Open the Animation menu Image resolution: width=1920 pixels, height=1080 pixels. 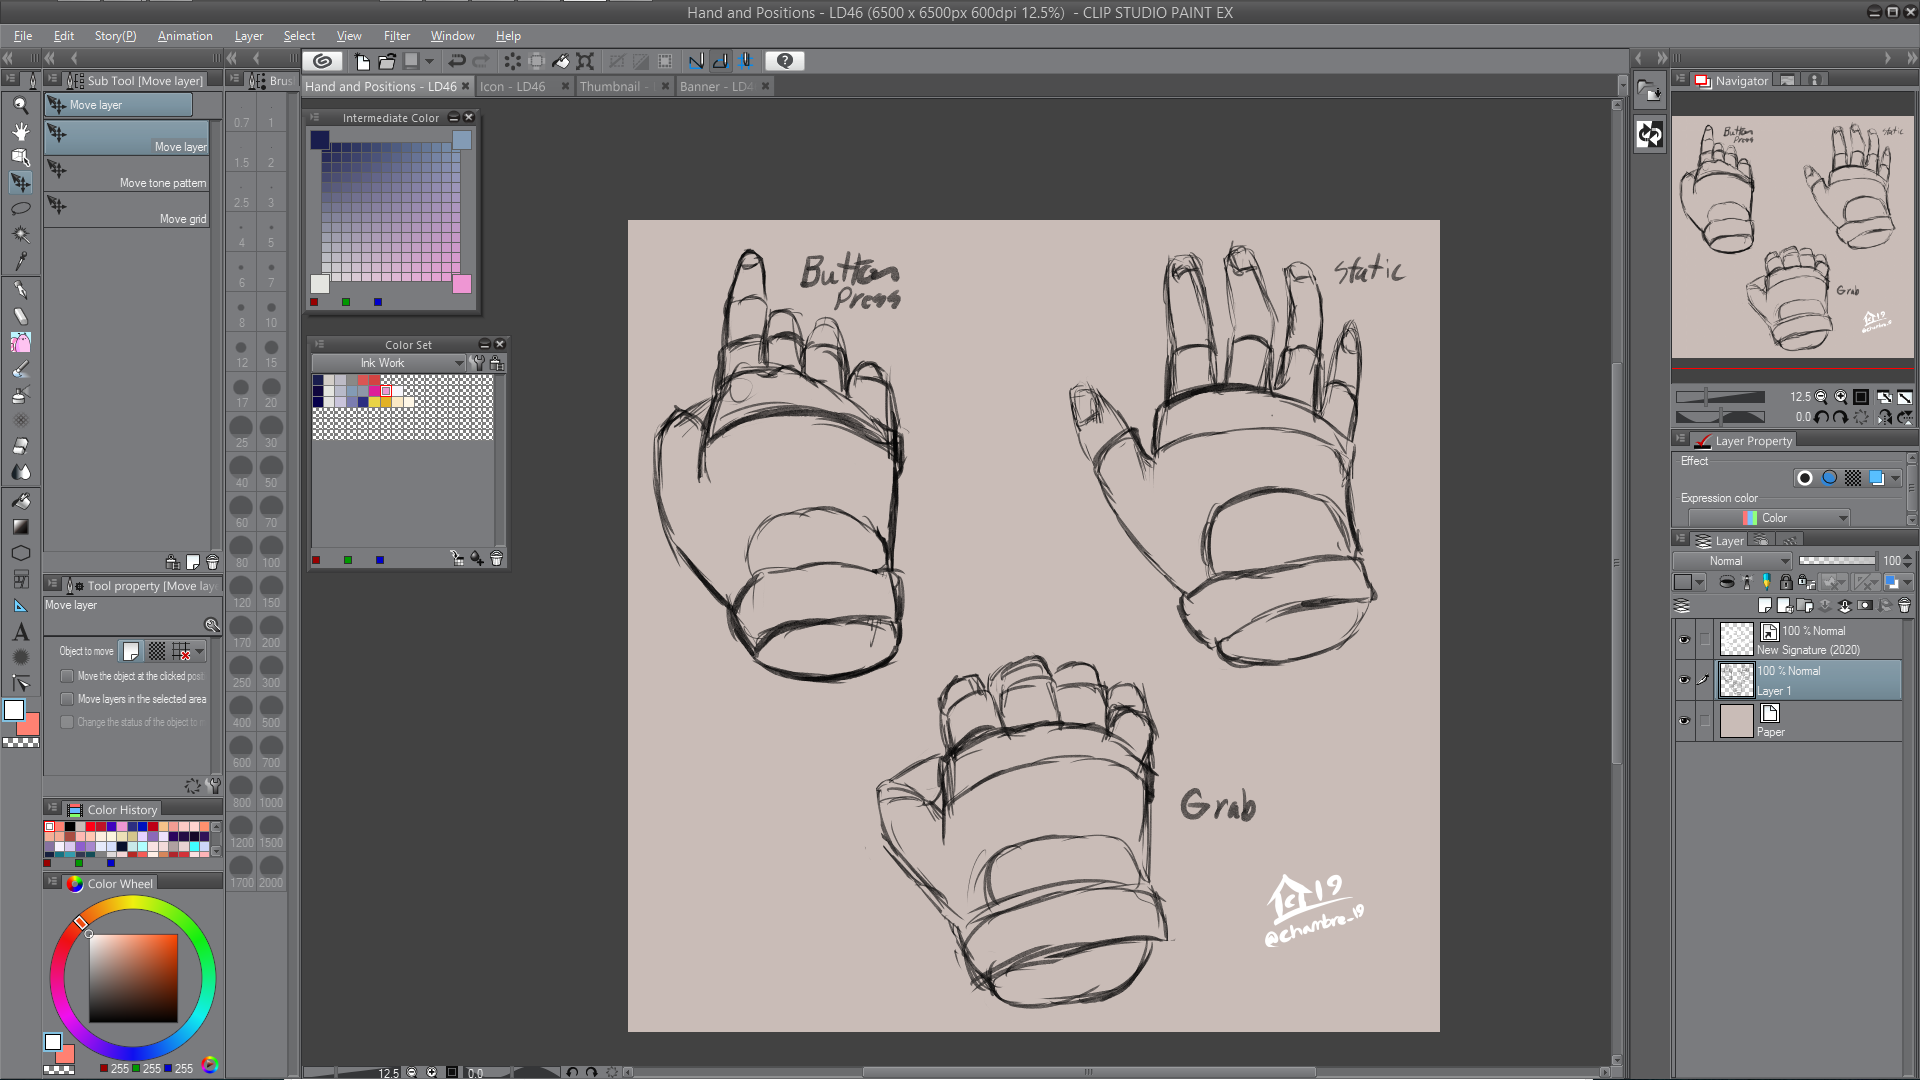pyautogui.click(x=185, y=36)
